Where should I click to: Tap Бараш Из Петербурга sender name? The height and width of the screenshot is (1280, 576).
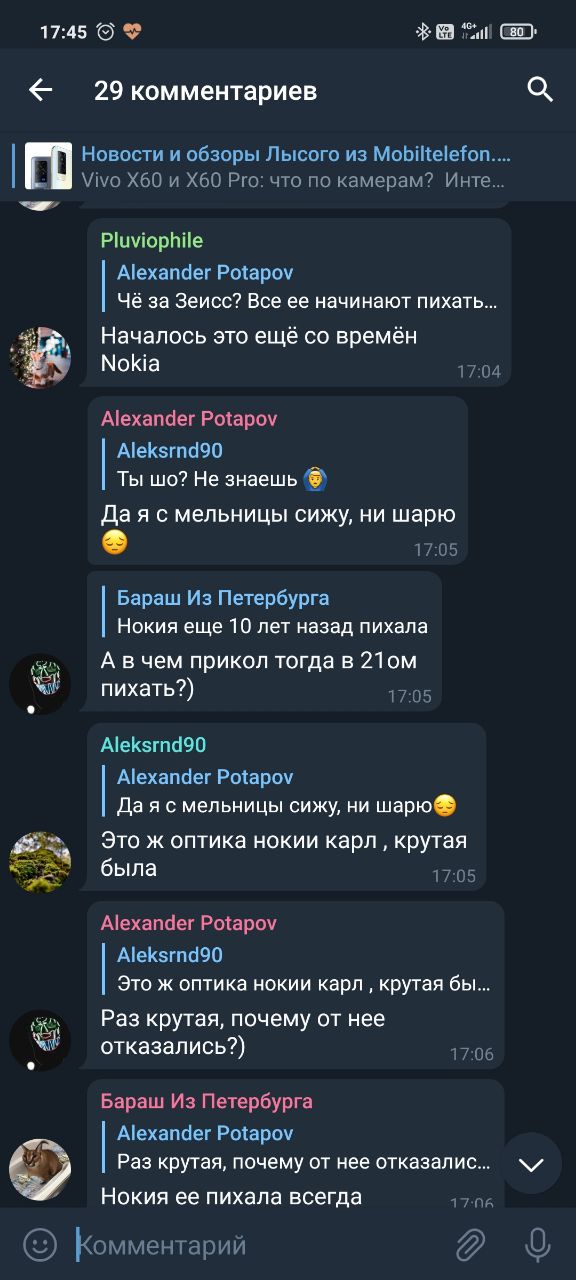pyautogui.click(x=207, y=1101)
